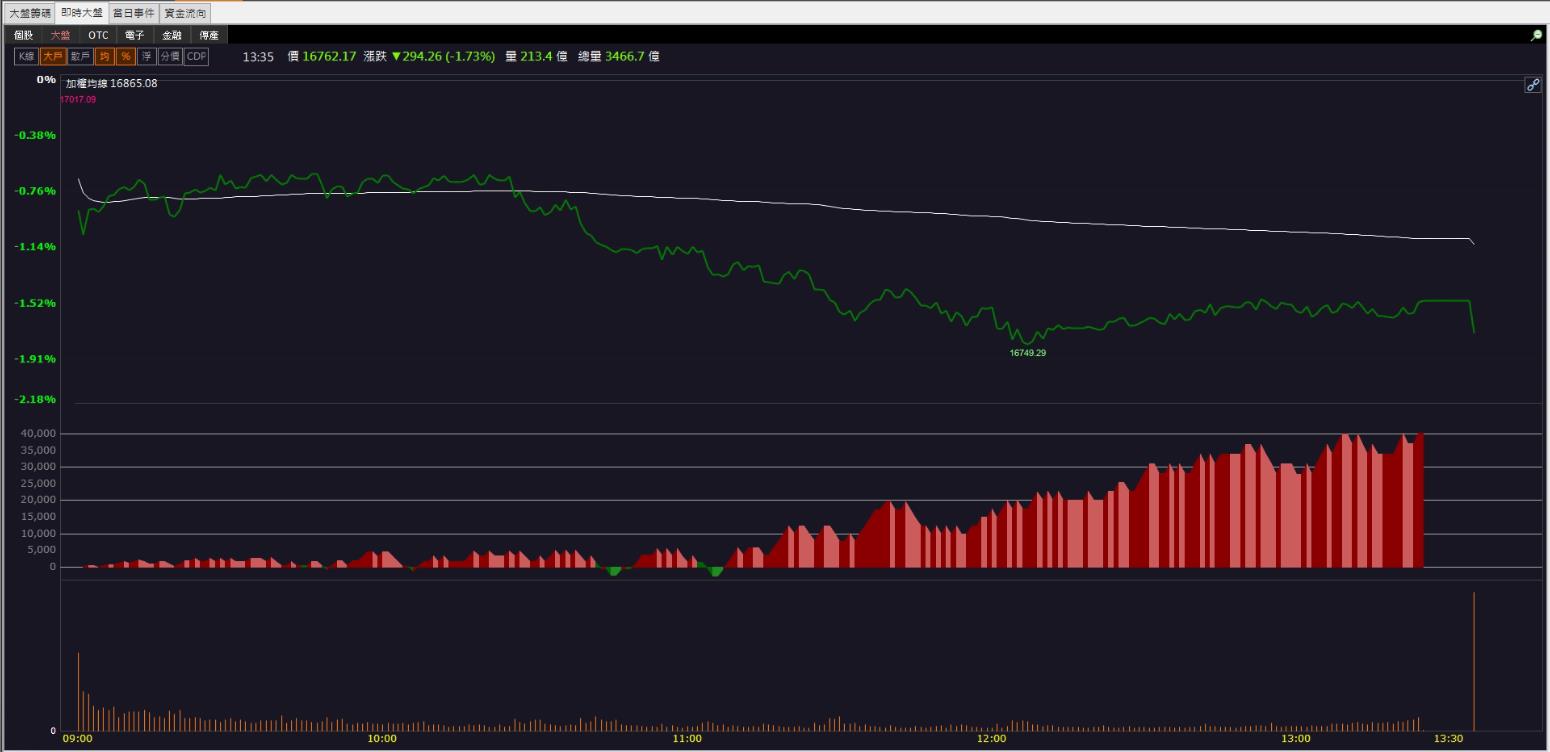Toggle the 散戶 indicator button

(x=80, y=57)
